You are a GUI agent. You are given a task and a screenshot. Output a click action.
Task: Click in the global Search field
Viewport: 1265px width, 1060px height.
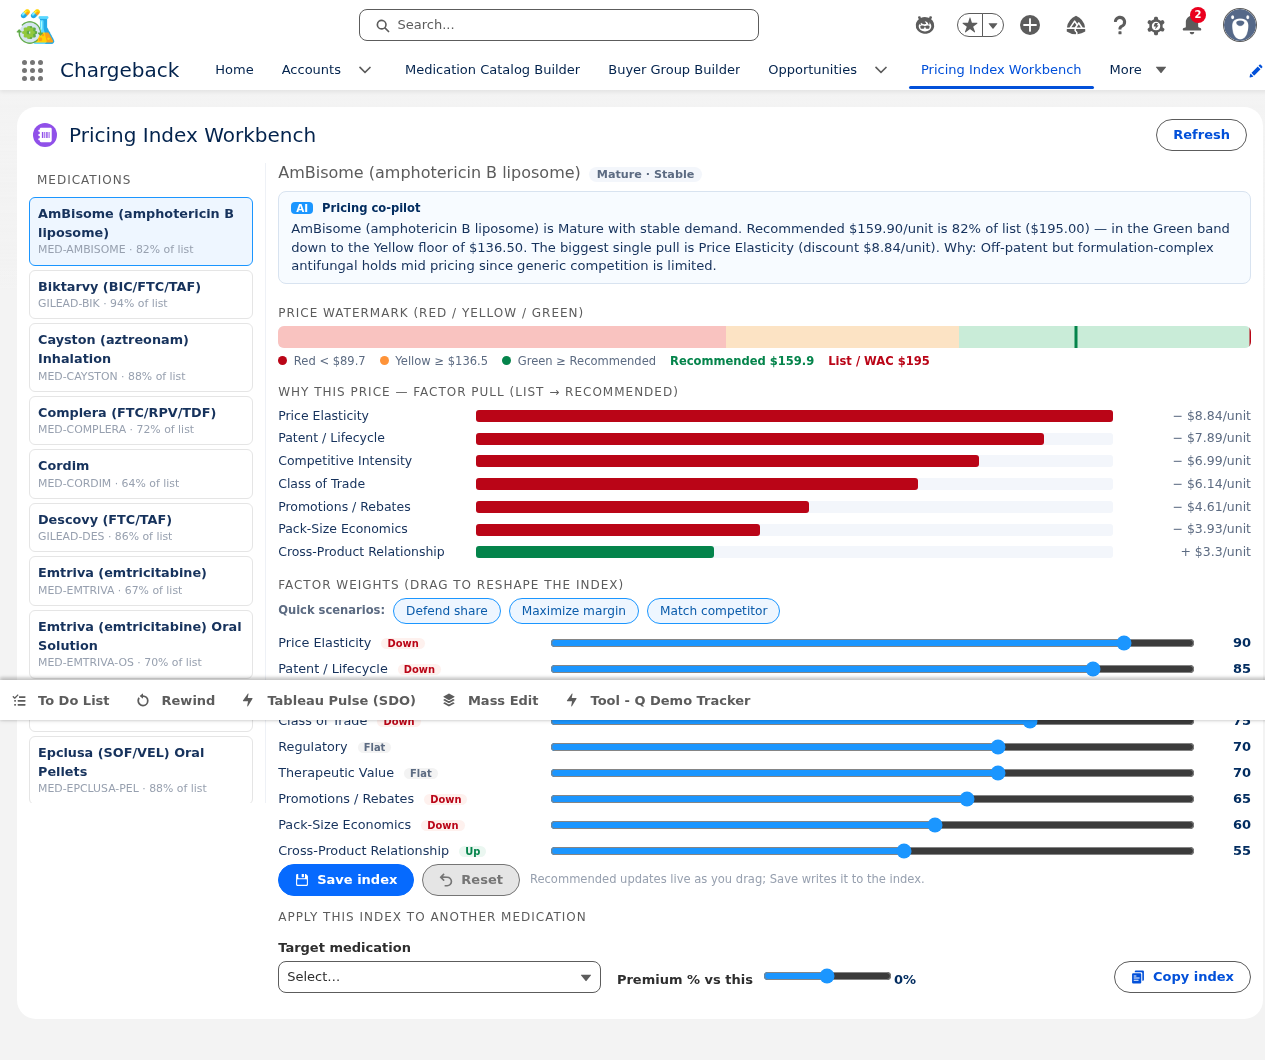pos(559,25)
